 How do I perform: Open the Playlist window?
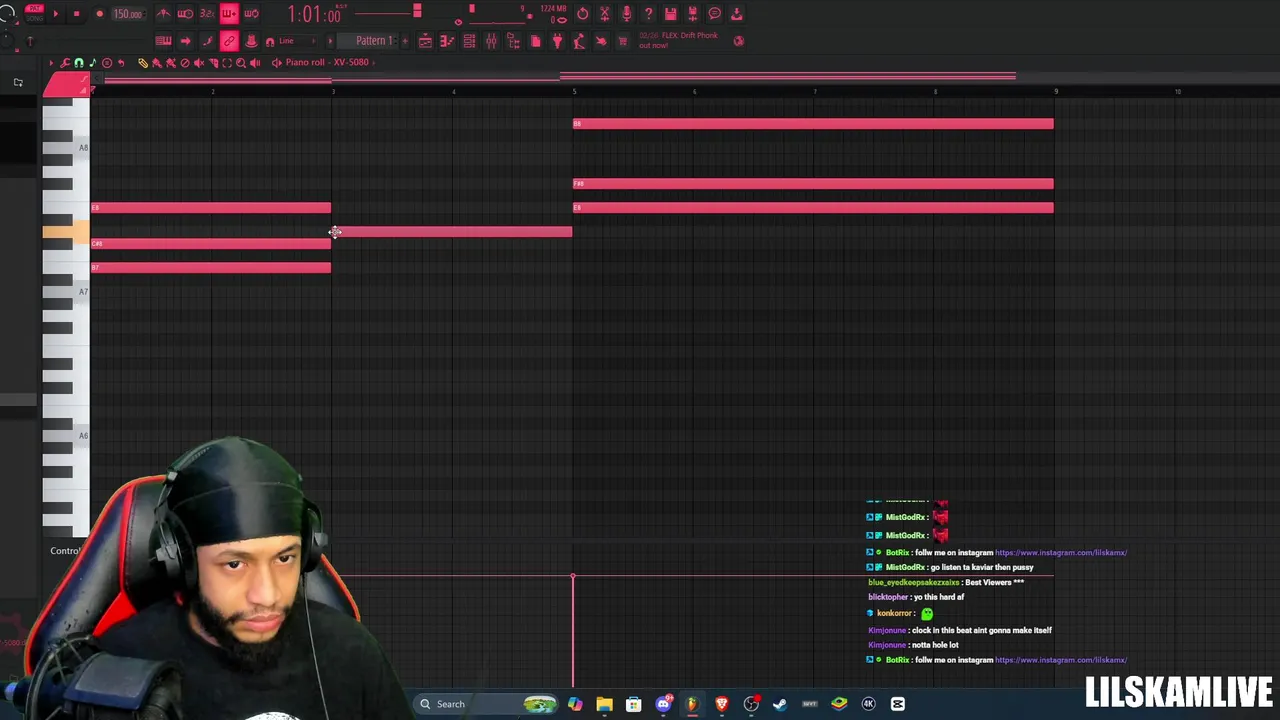point(425,41)
